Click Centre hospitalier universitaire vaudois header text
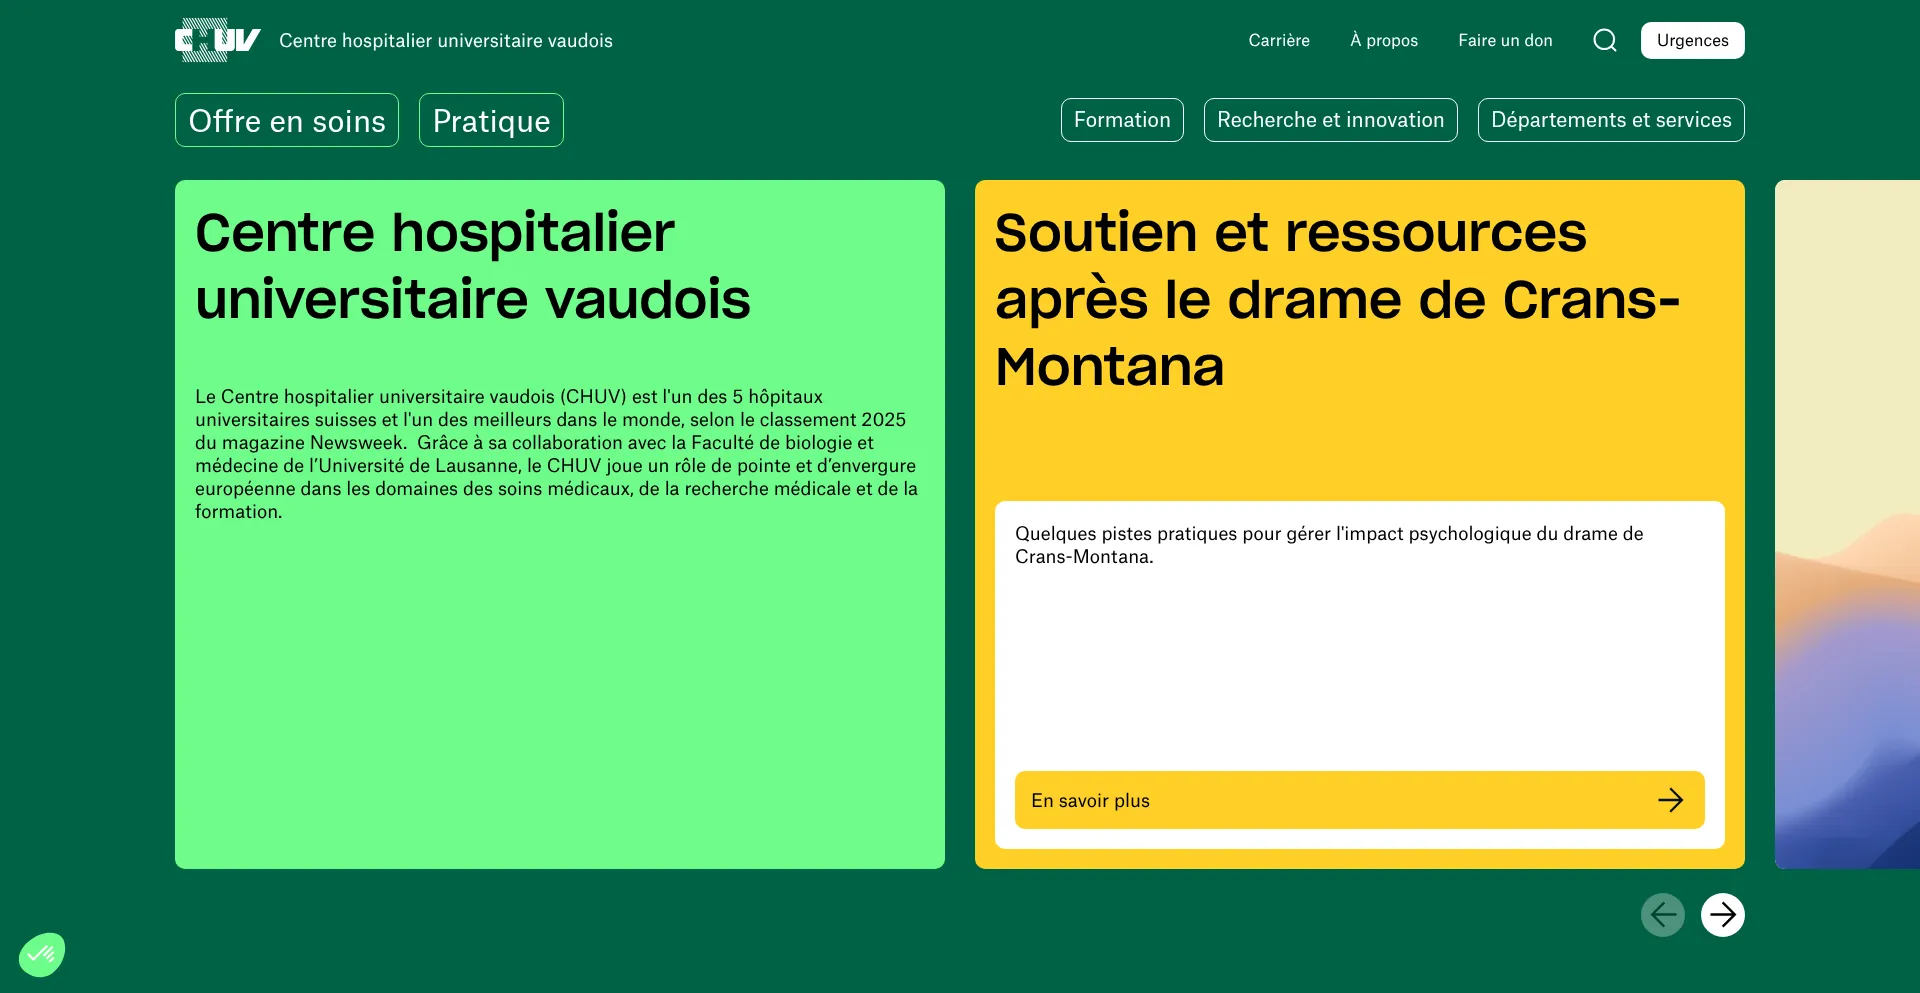 point(446,41)
